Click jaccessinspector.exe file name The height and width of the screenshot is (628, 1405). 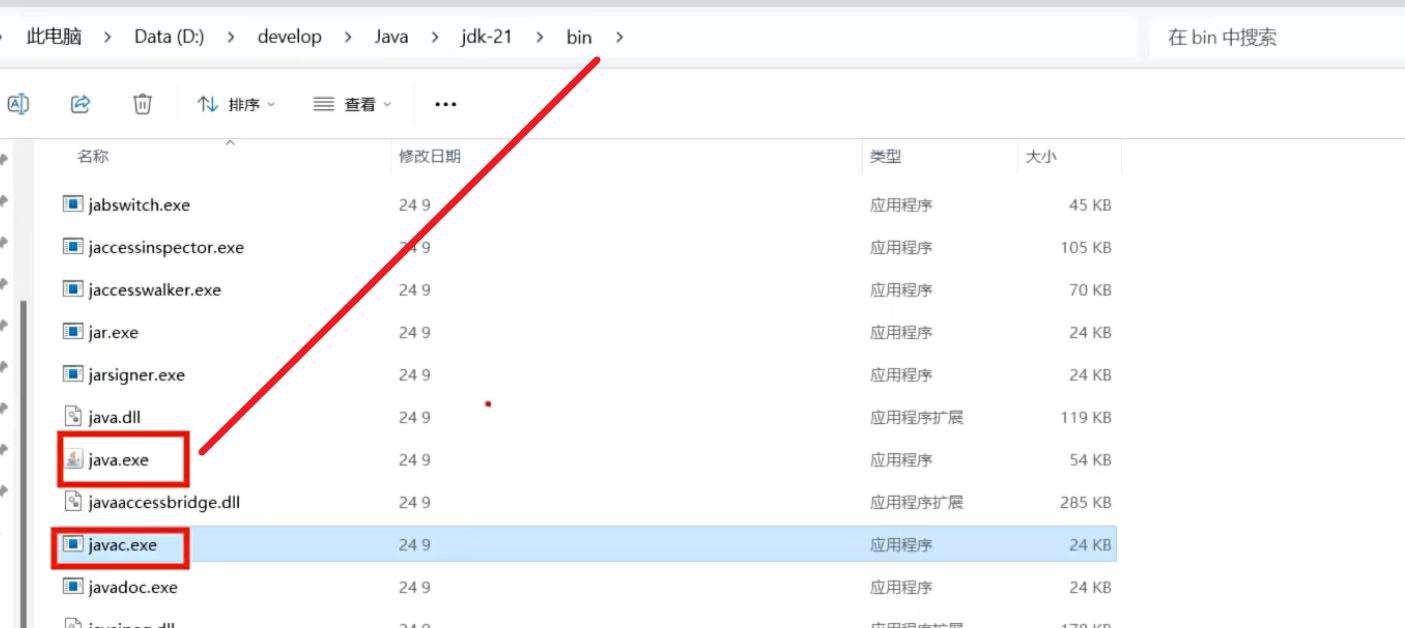(x=166, y=247)
